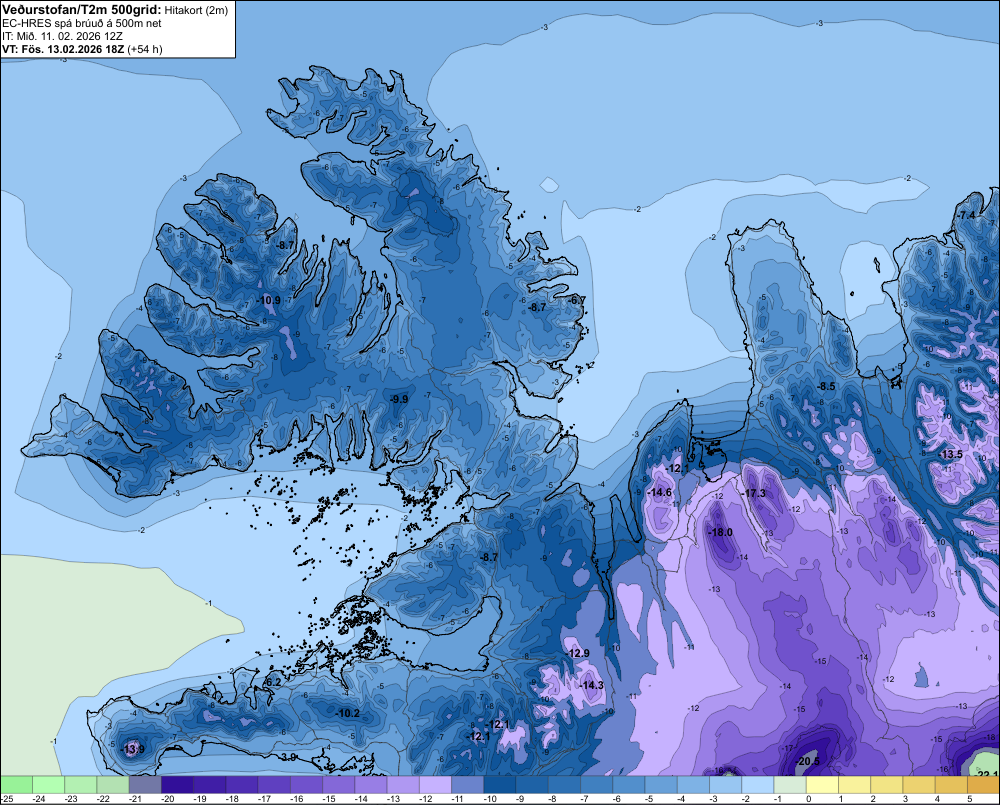Image resolution: width=1000 pixels, height=805 pixels.
Task: Click the valid time 'VT: Fös. 13.02.2026 18Z'
Action: point(63,49)
